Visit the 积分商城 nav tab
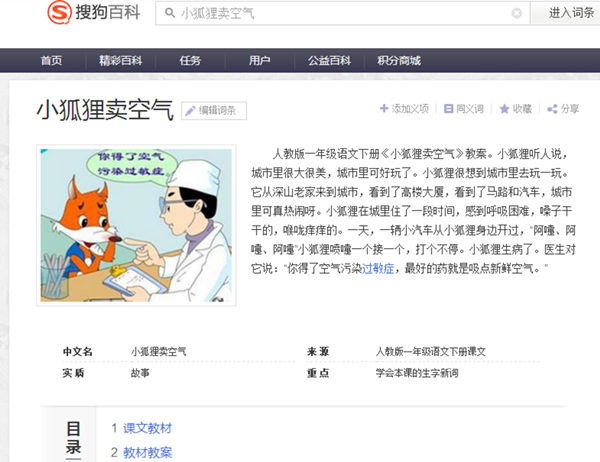This screenshot has height=462, width=600. (x=399, y=60)
